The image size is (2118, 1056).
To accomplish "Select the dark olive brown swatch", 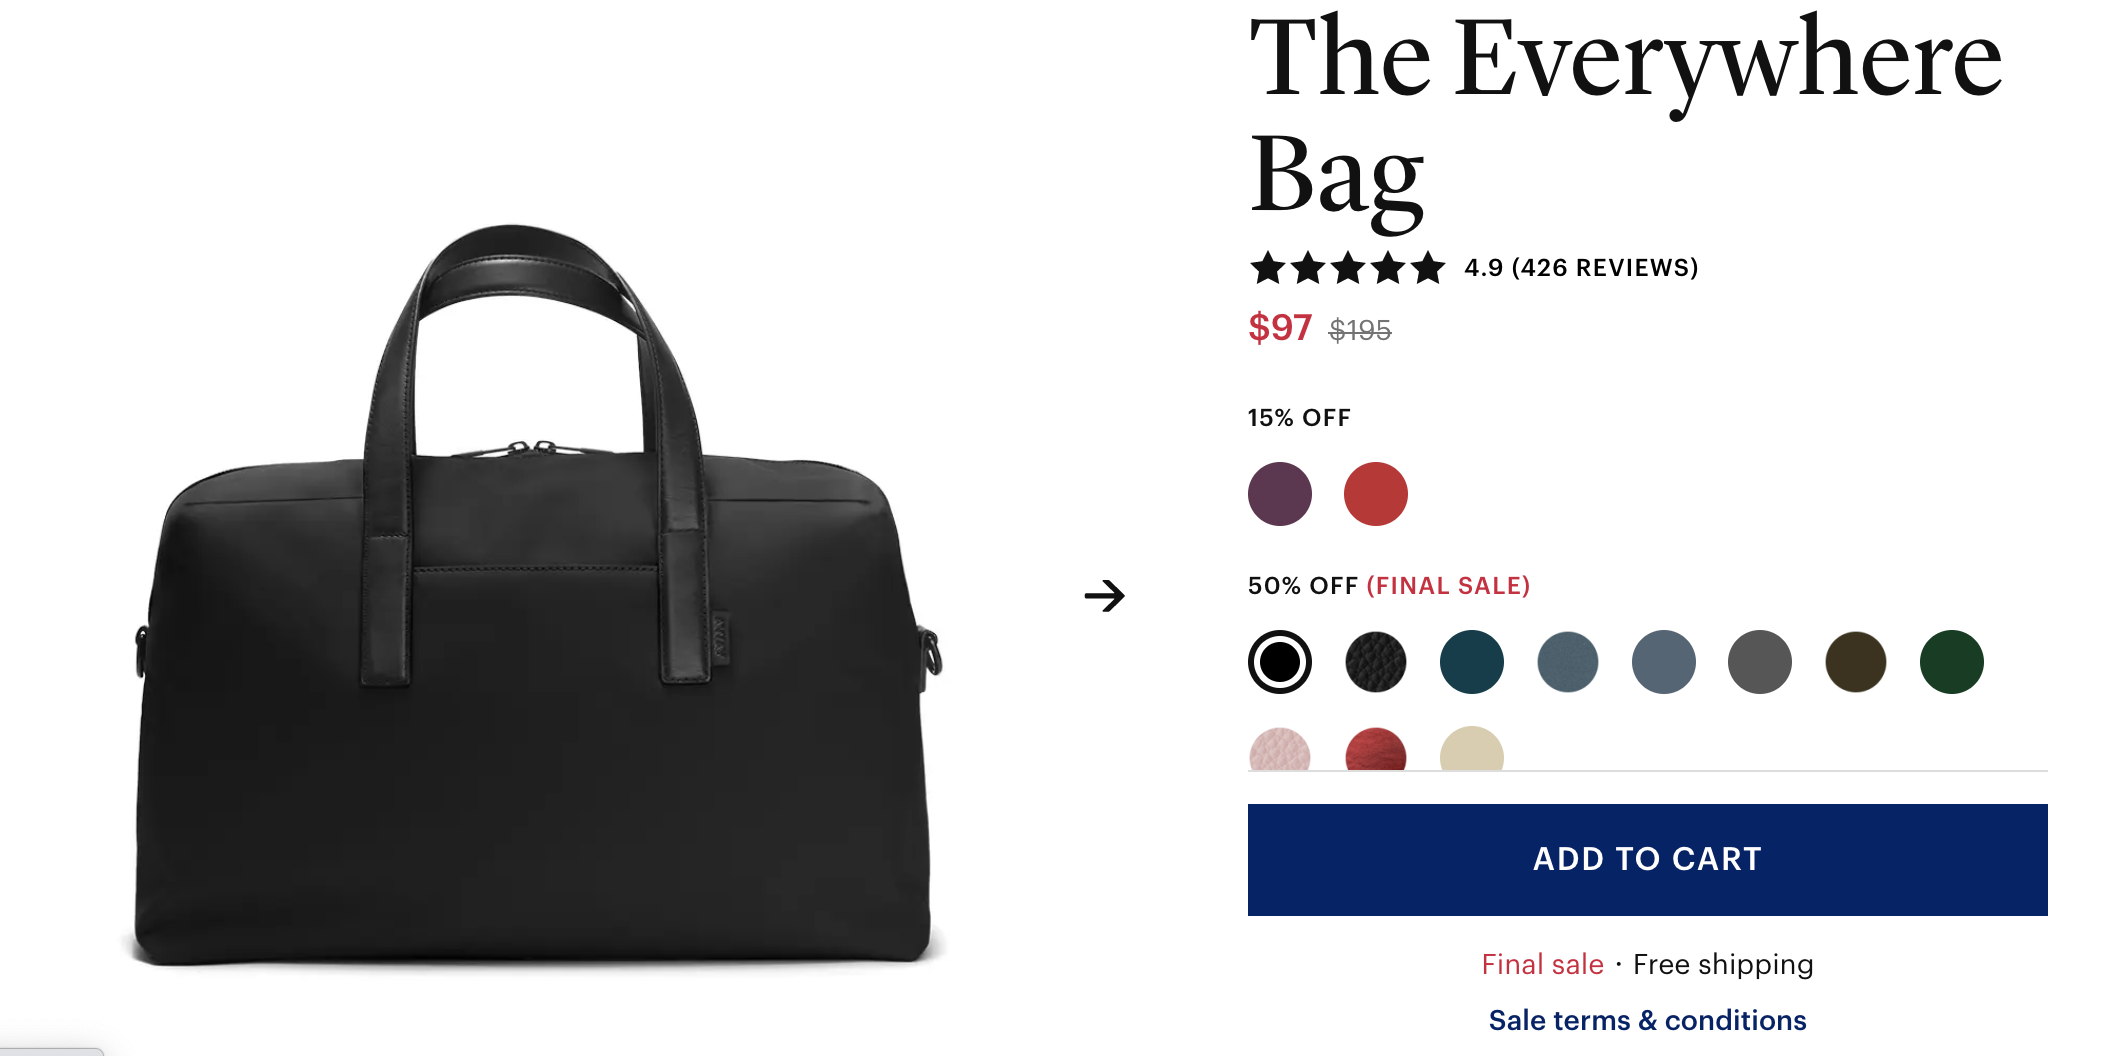I will click(x=1856, y=662).
